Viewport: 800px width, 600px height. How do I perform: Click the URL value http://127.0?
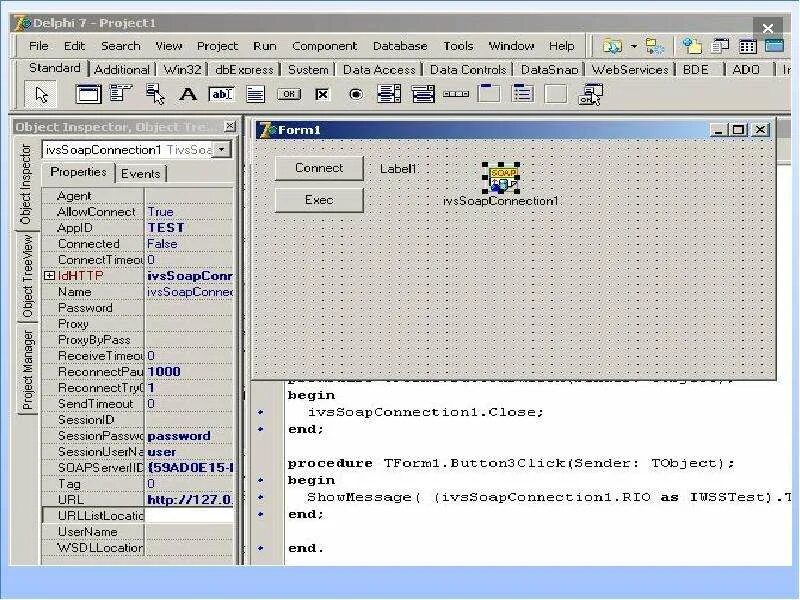[x=189, y=499]
